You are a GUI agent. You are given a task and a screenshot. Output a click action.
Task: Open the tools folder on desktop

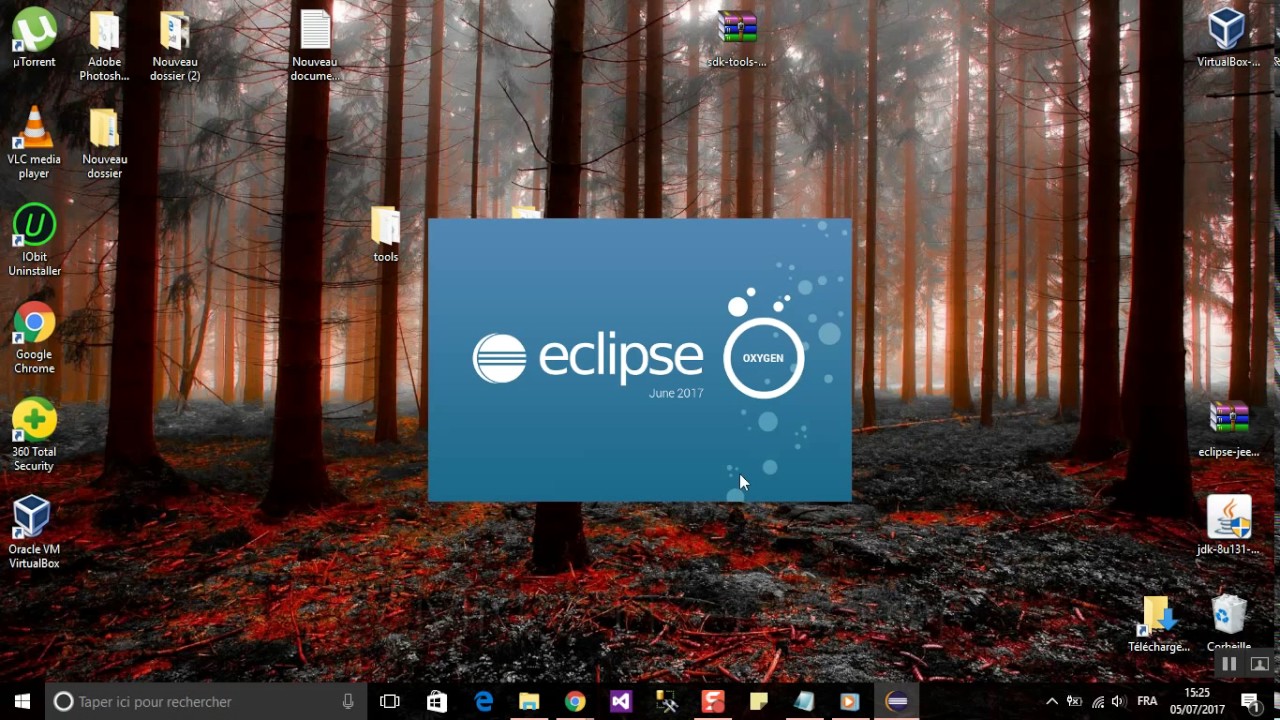click(x=386, y=235)
